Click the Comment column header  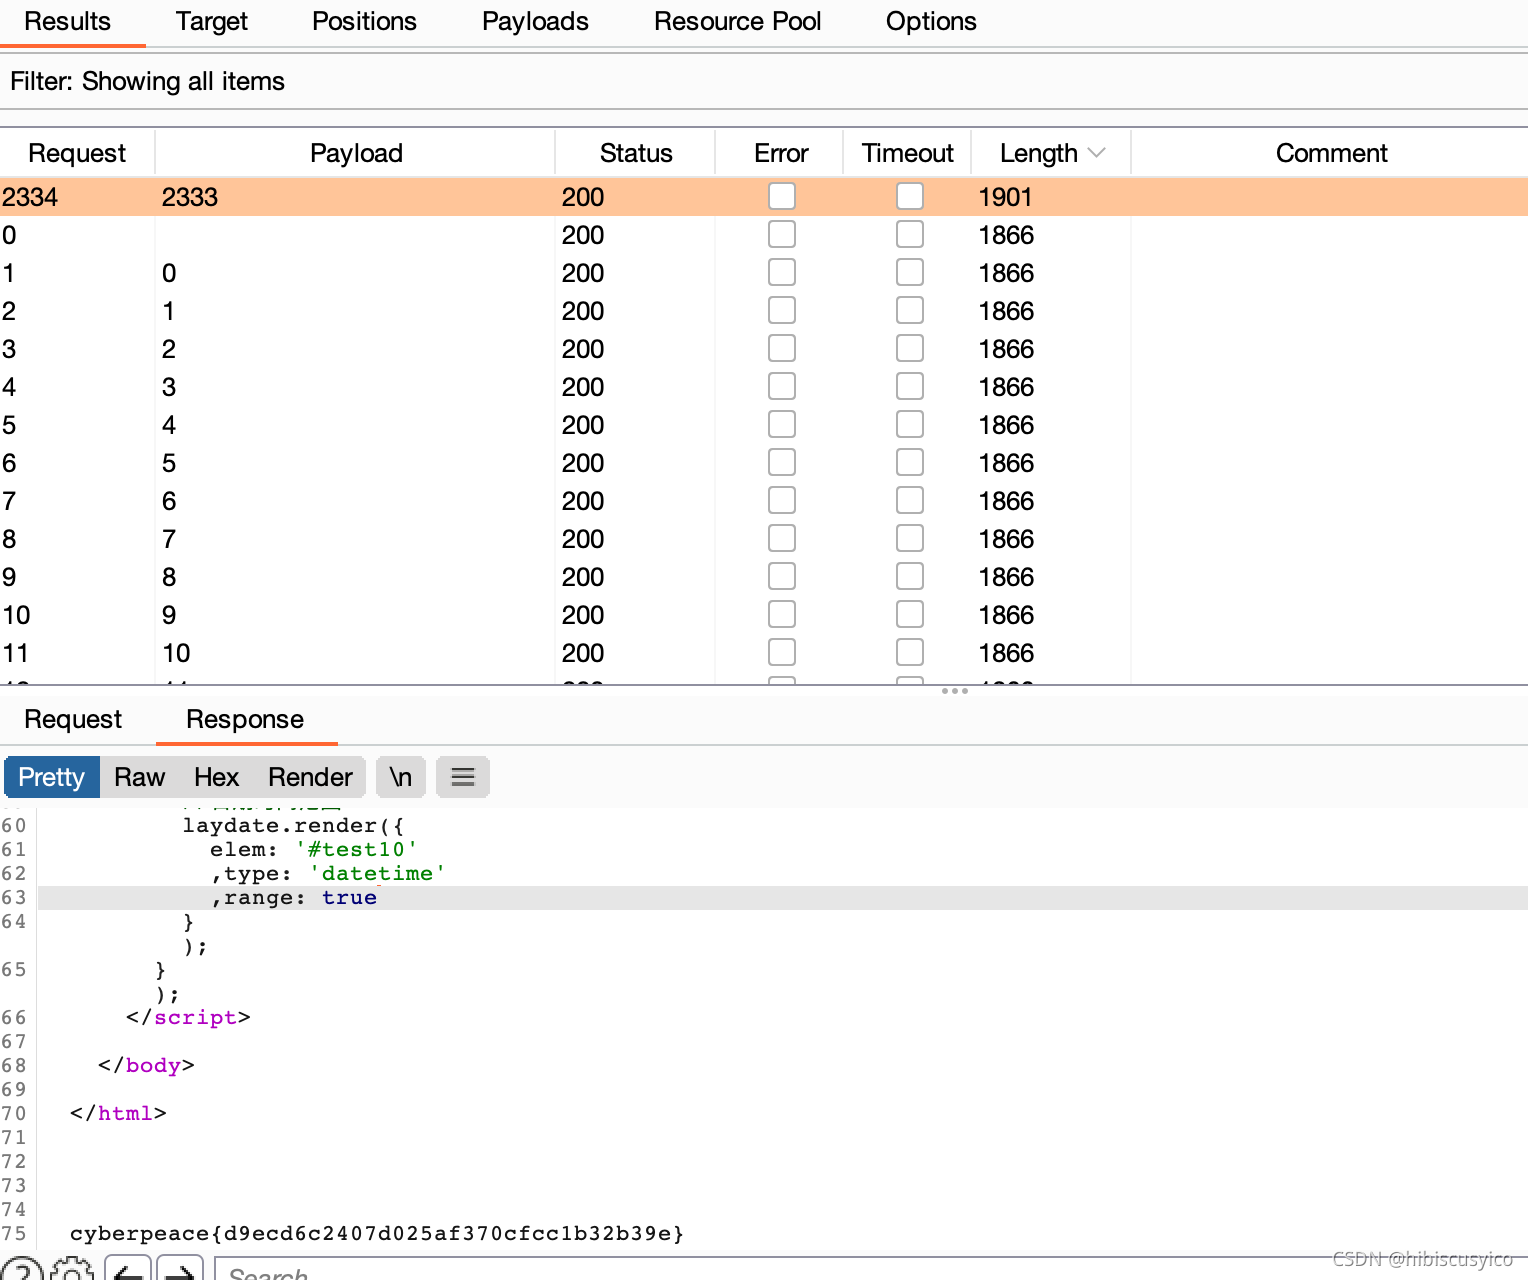coord(1331,153)
